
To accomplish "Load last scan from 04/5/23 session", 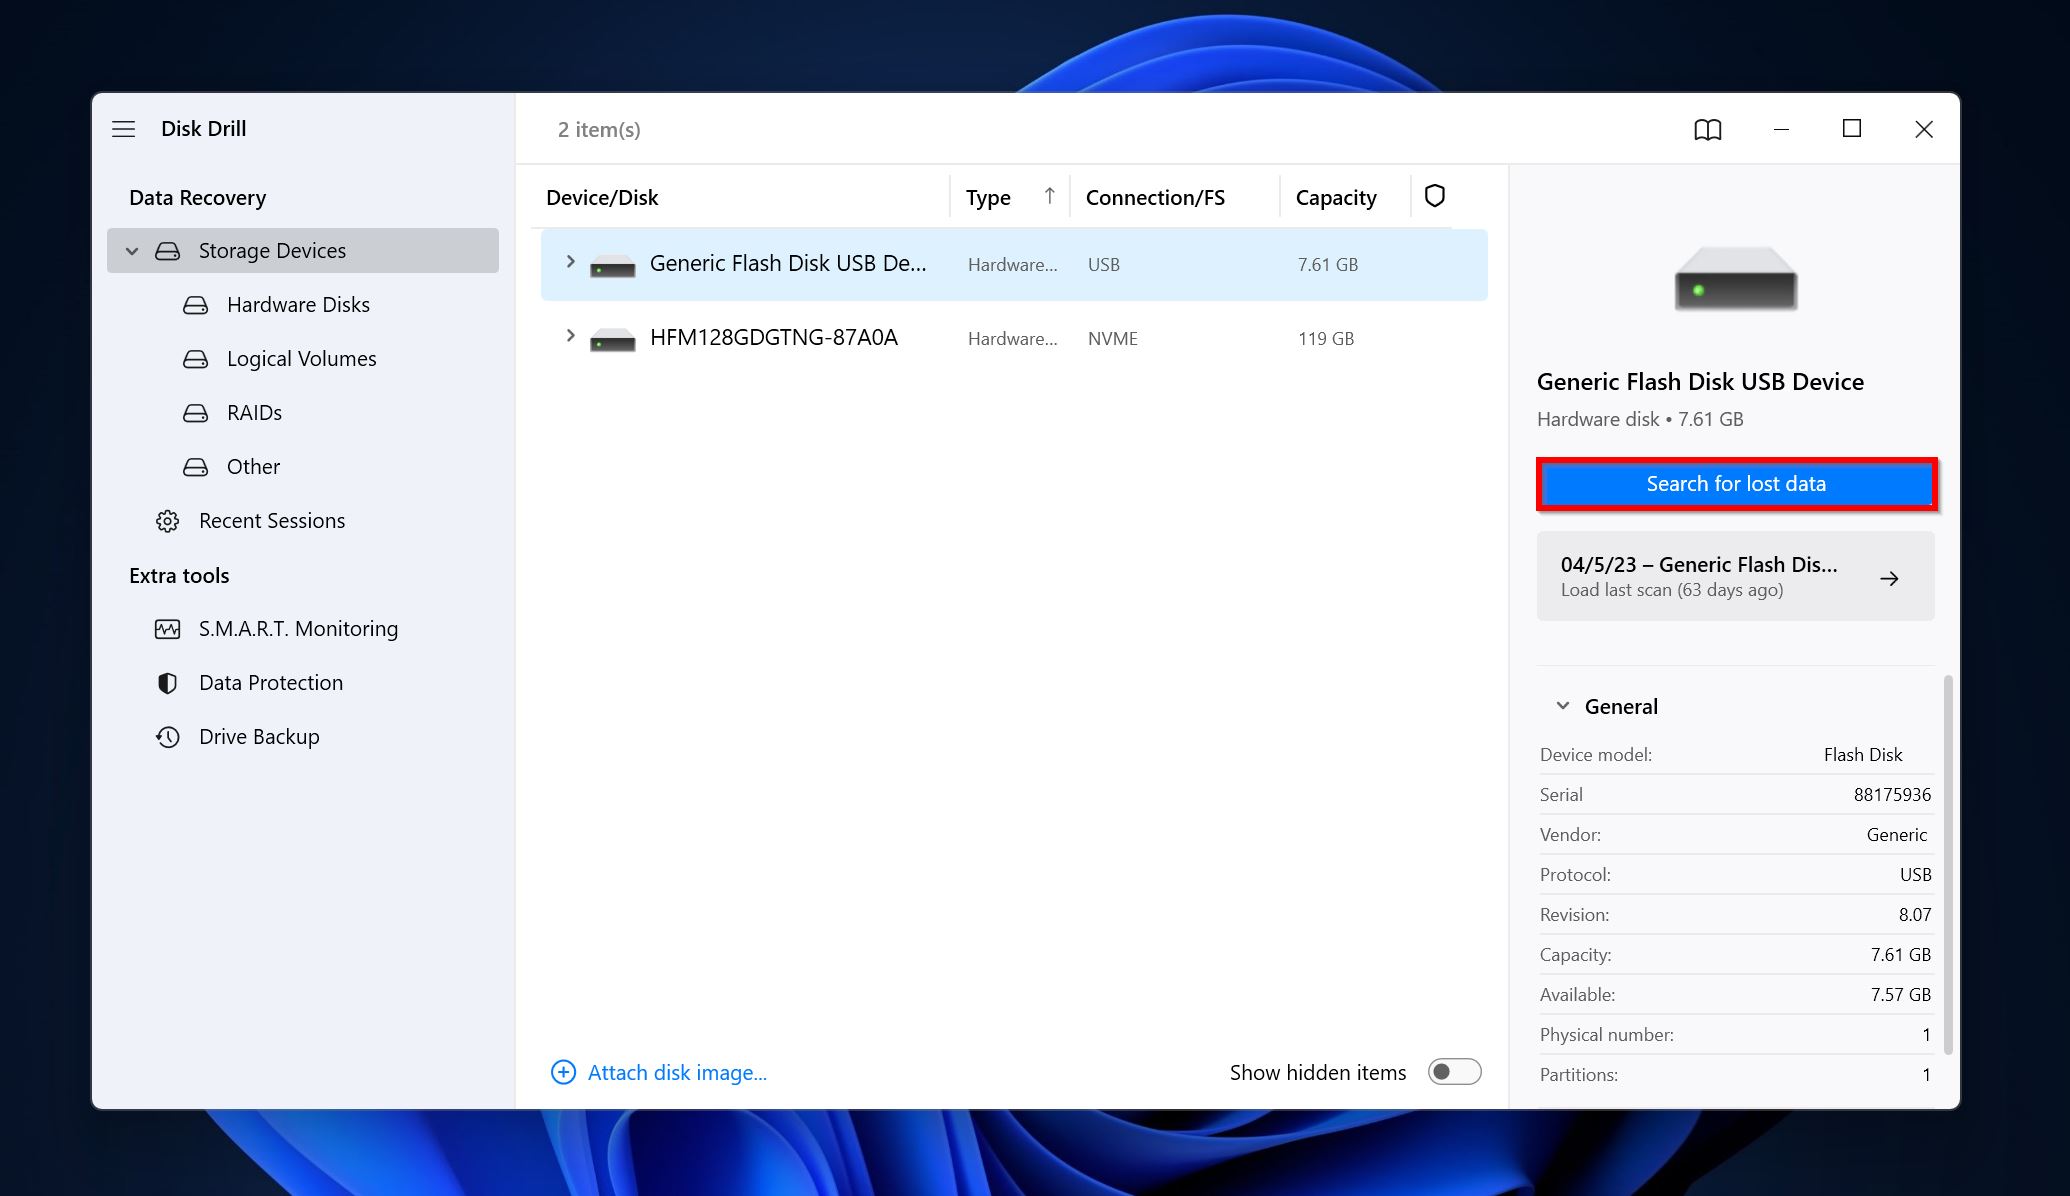I will (x=1734, y=575).
